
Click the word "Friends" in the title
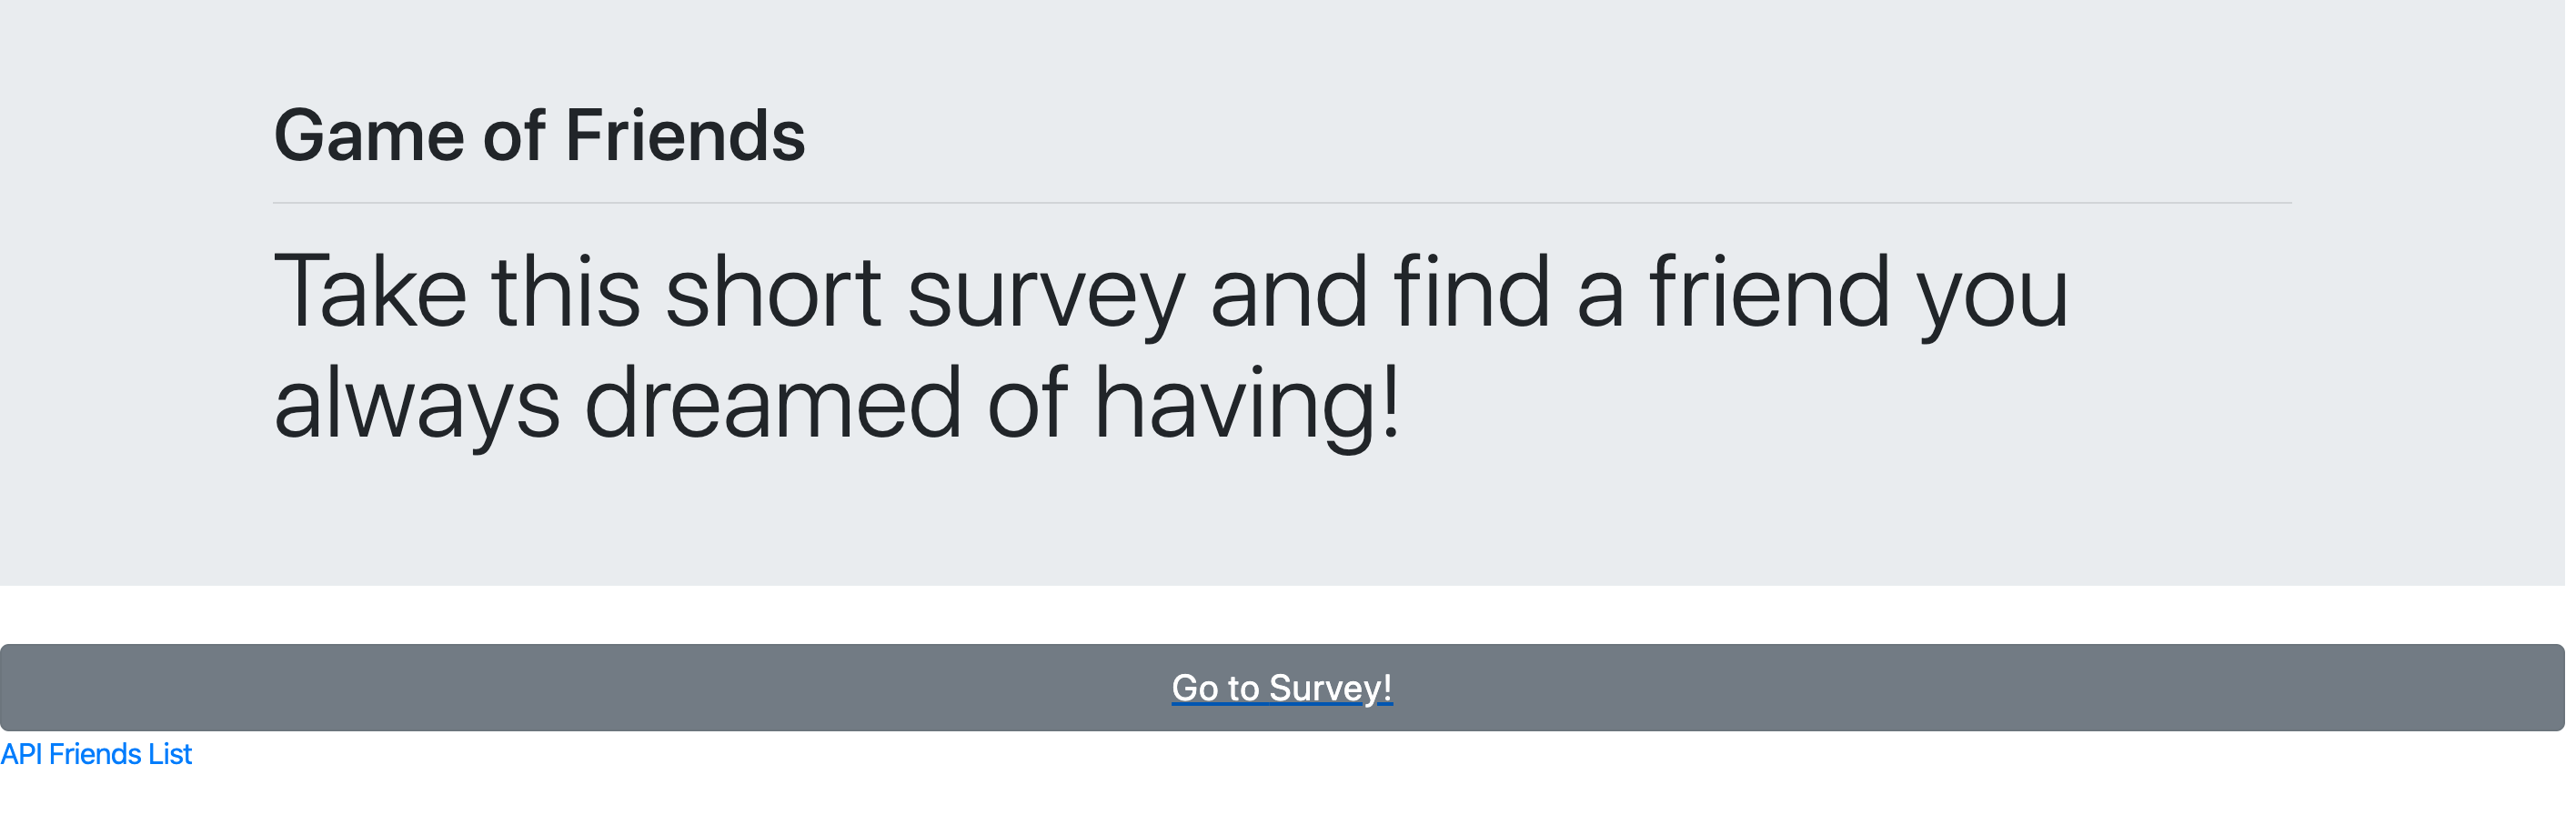[688, 136]
